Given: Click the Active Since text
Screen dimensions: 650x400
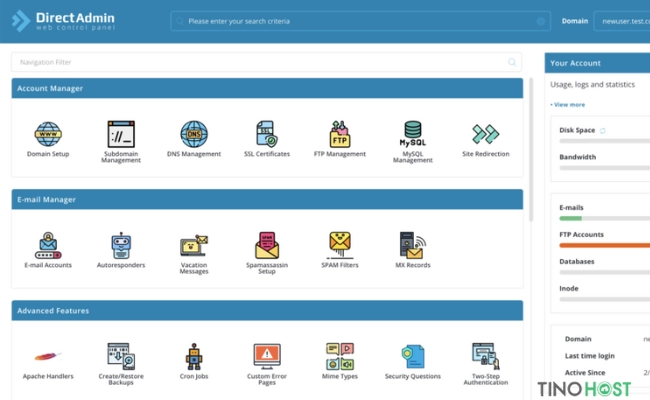Looking at the screenshot, I should tap(585, 373).
